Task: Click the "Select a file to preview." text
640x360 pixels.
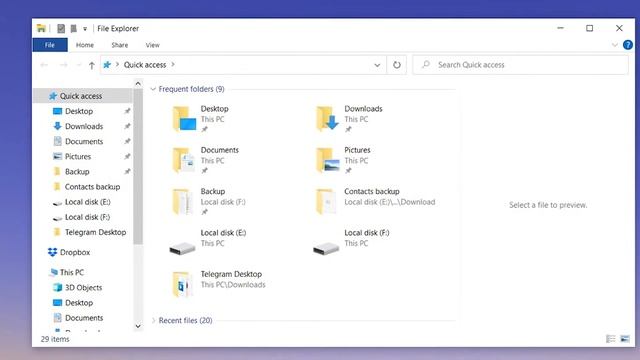Action: tap(548, 205)
